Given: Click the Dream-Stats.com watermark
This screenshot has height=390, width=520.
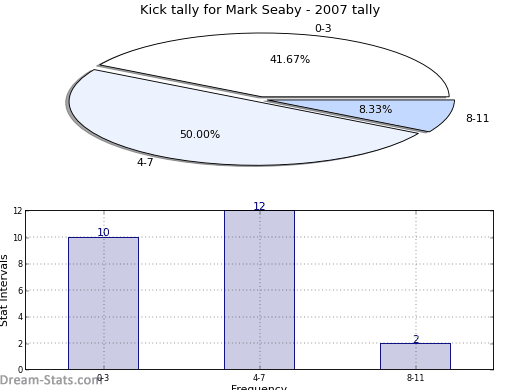Looking at the screenshot, I should (x=50, y=380).
